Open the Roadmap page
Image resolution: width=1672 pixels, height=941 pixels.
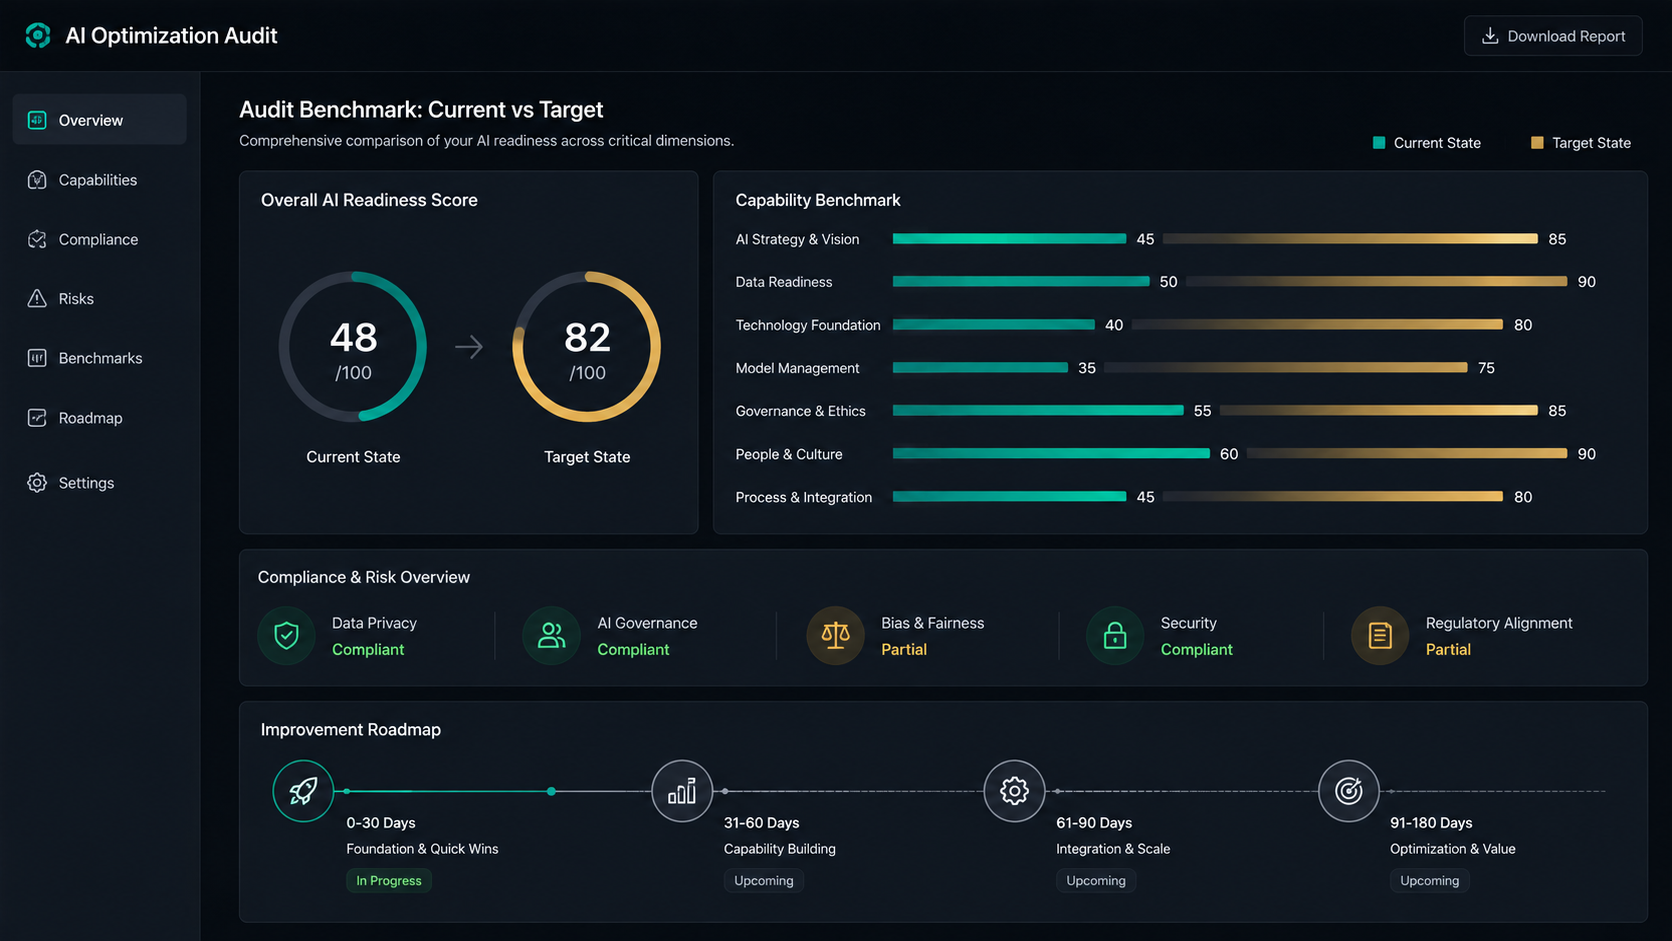(99, 418)
